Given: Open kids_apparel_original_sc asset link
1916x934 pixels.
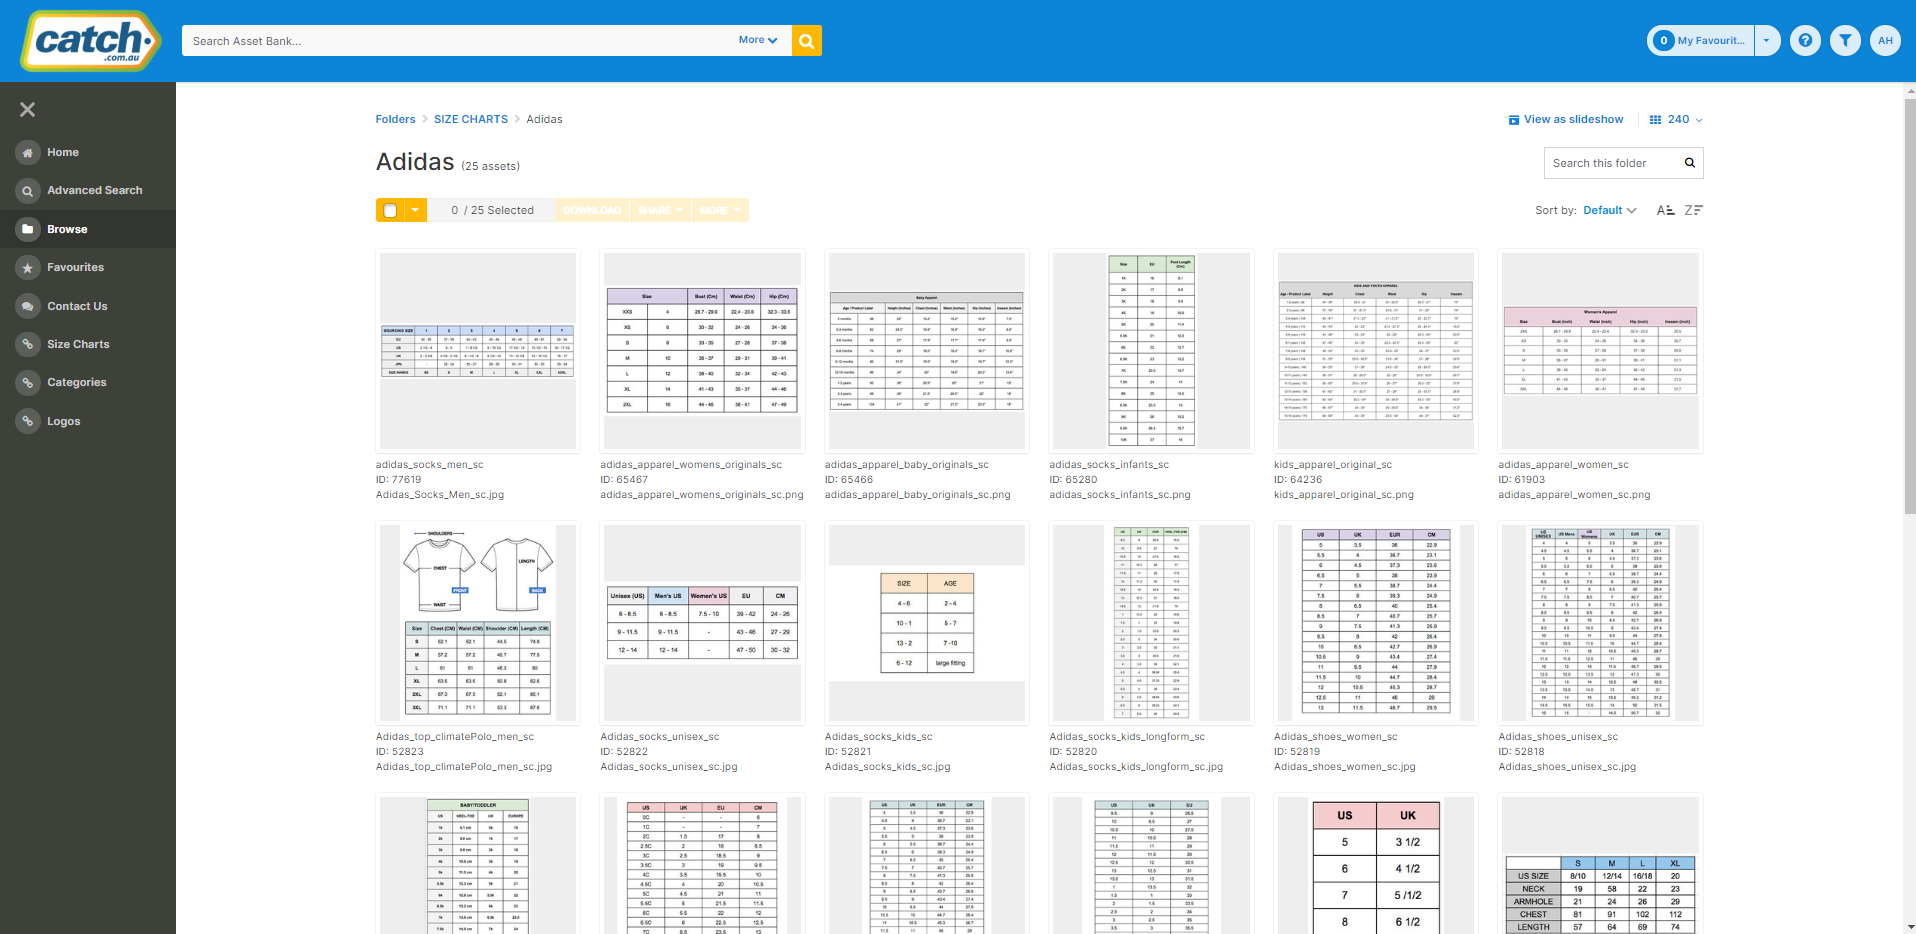Looking at the screenshot, I should click(x=1333, y=465).
